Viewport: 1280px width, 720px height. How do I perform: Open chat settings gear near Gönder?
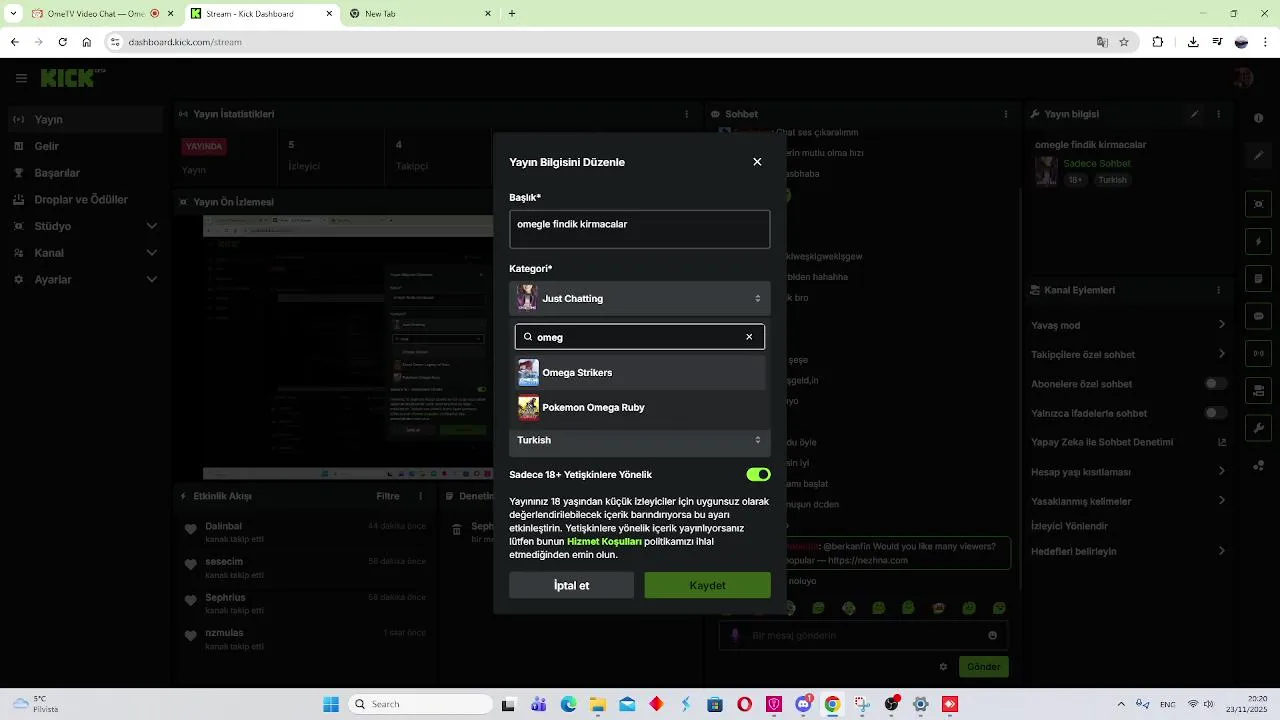coord(943,667)
